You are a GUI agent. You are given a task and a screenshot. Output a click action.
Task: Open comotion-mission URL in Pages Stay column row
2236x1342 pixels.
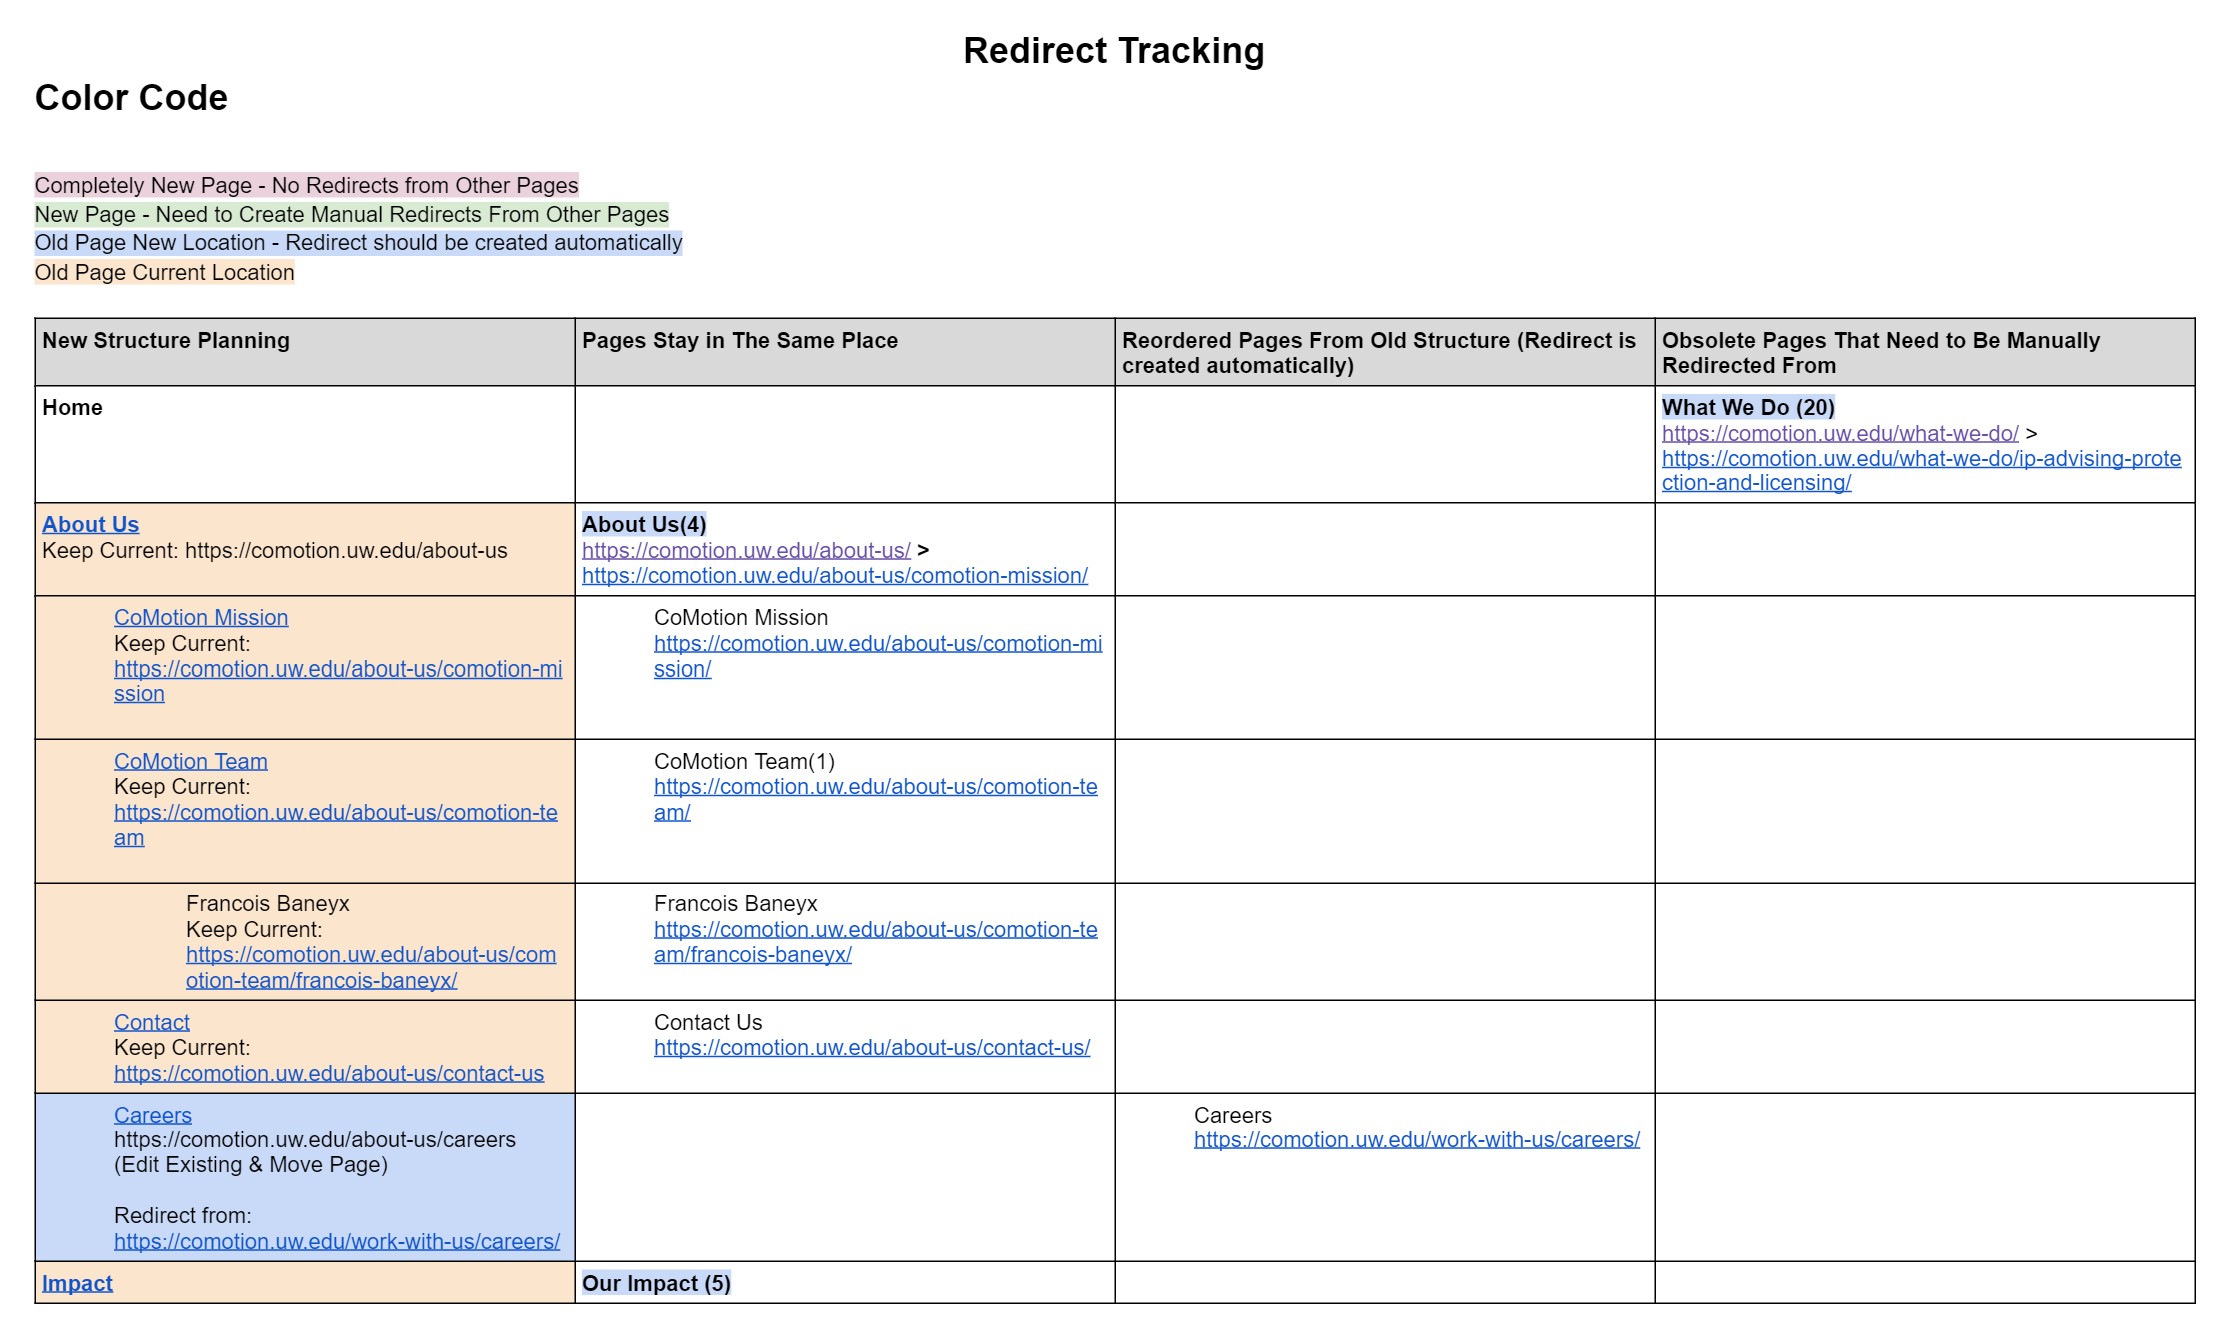[878, 656]
